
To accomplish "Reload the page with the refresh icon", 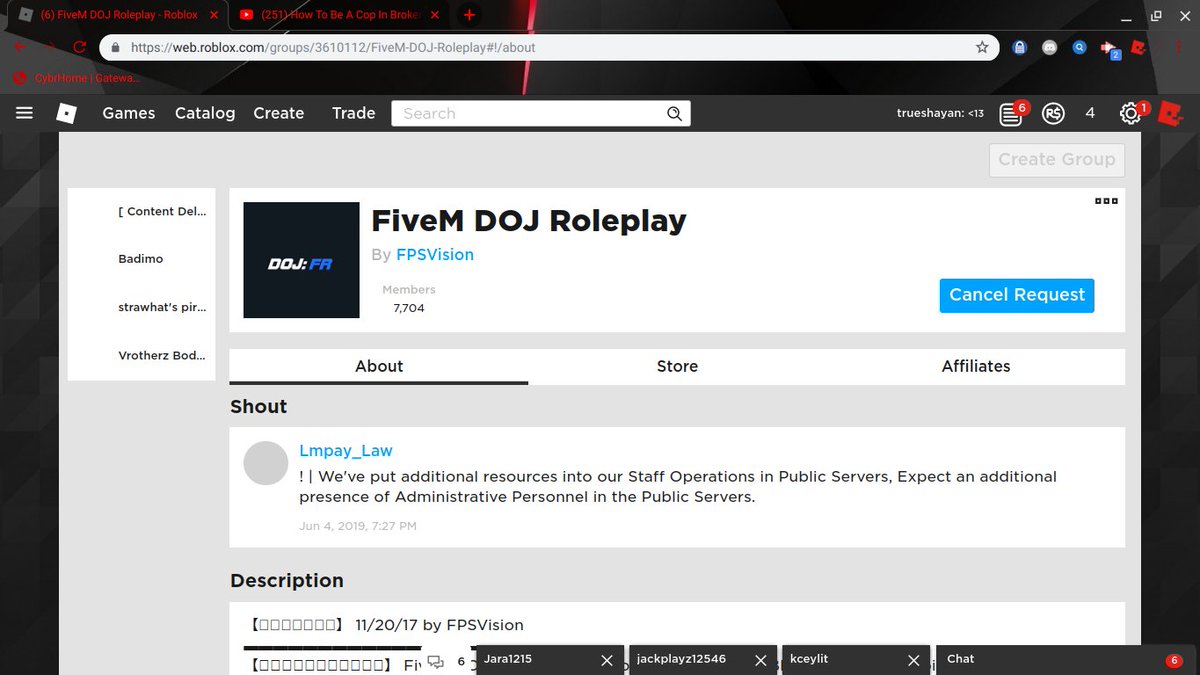I will (79, 47).
